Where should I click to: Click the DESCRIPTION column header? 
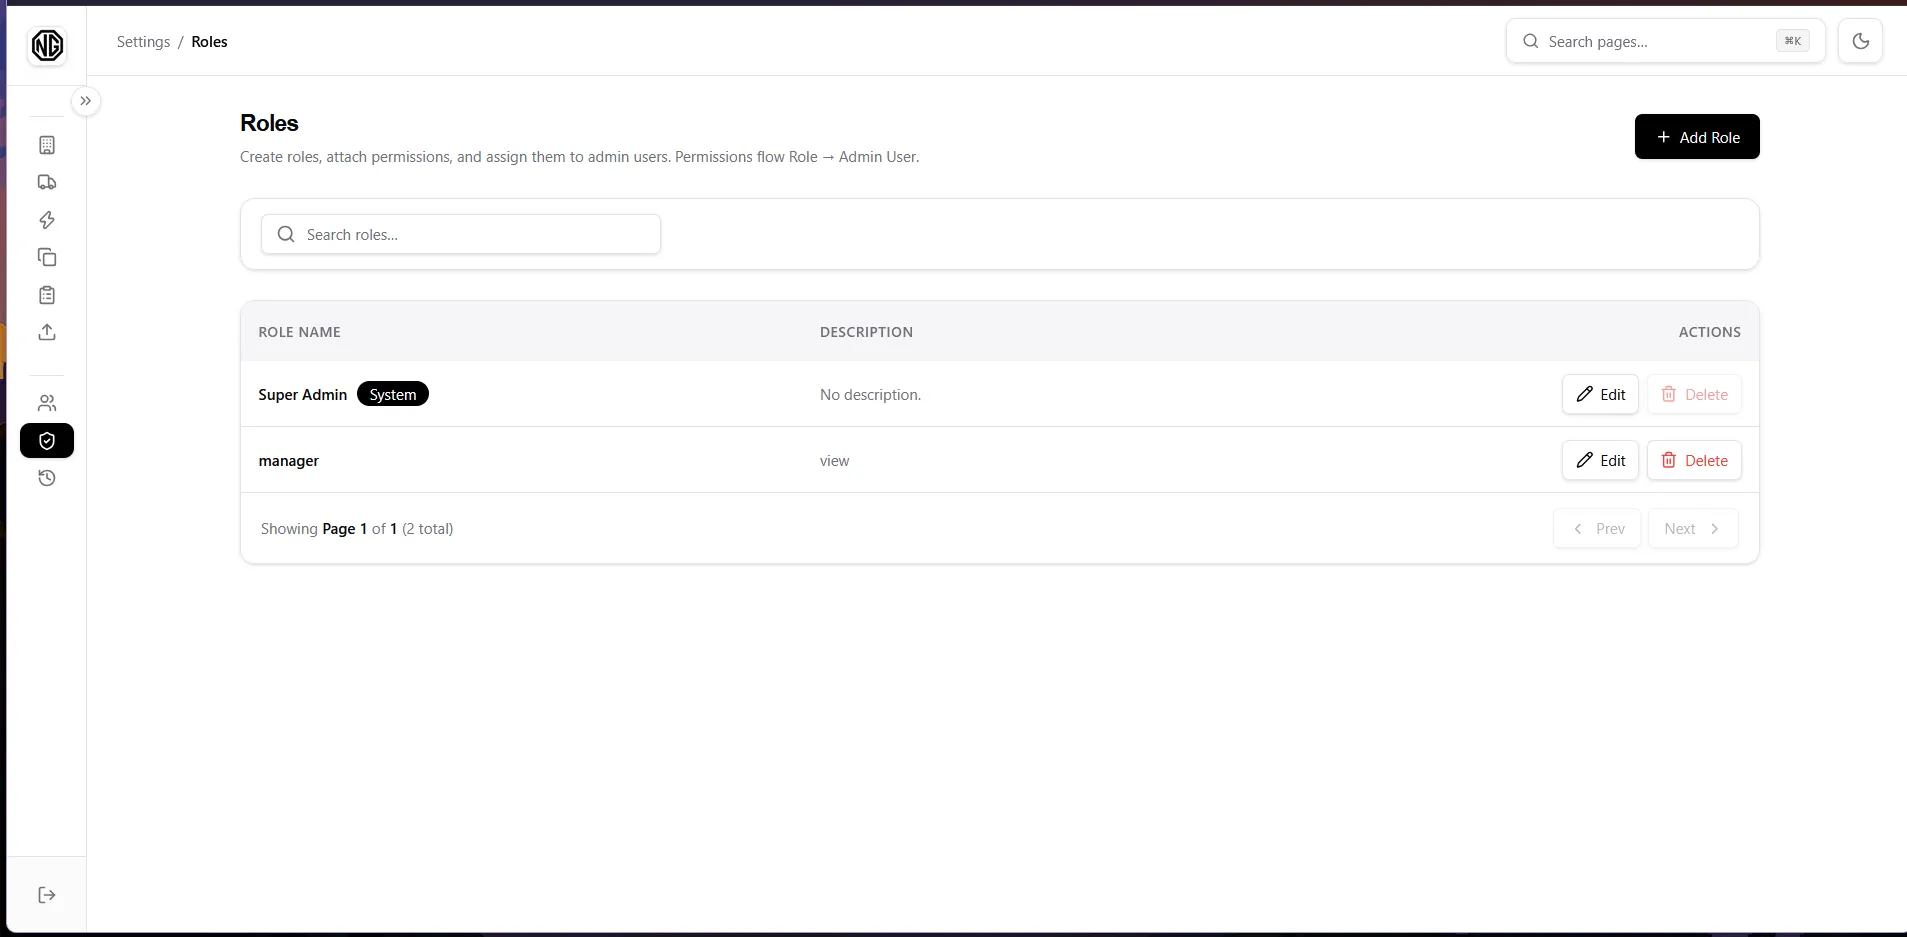[x=866, y=332]
